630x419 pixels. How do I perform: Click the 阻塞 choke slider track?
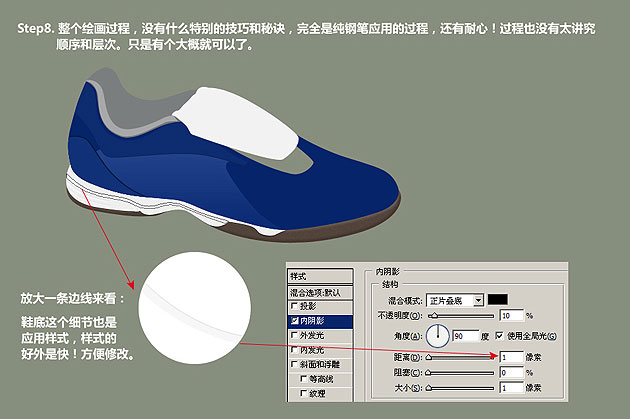tap(460, 372)
